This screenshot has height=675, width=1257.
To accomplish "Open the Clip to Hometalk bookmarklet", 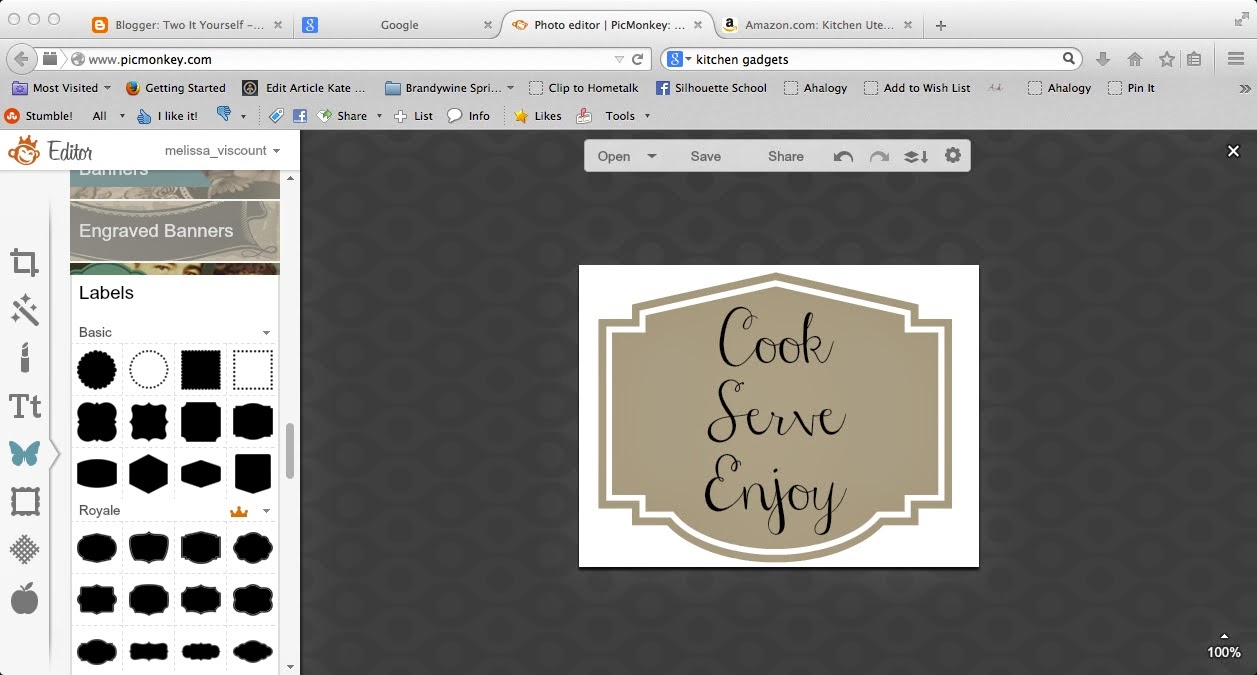I will 584,88.
